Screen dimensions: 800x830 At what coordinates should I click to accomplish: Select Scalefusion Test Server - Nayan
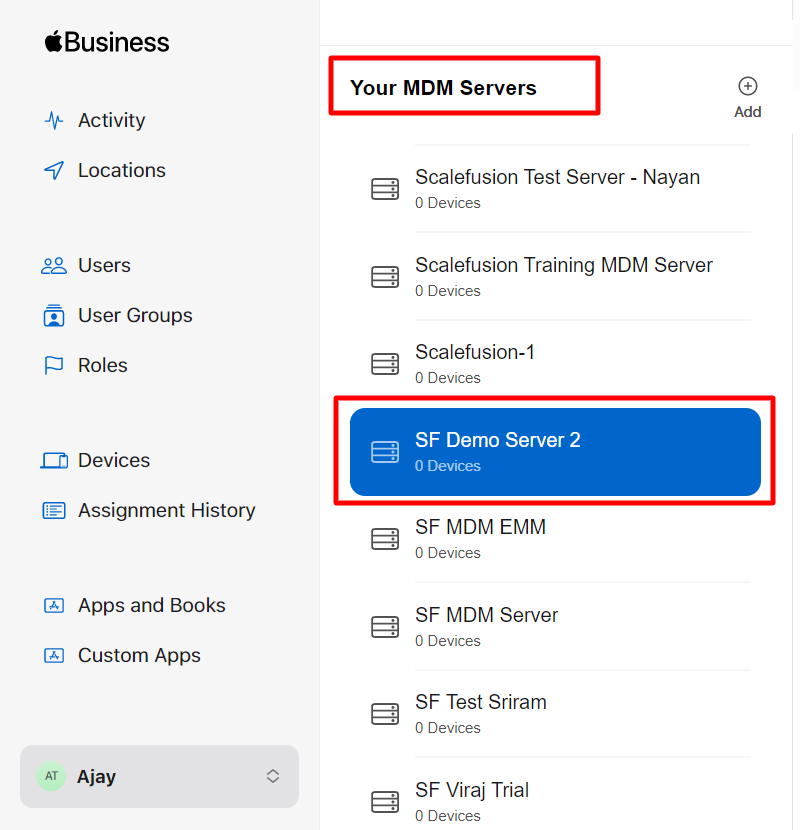tap(558, 177)
